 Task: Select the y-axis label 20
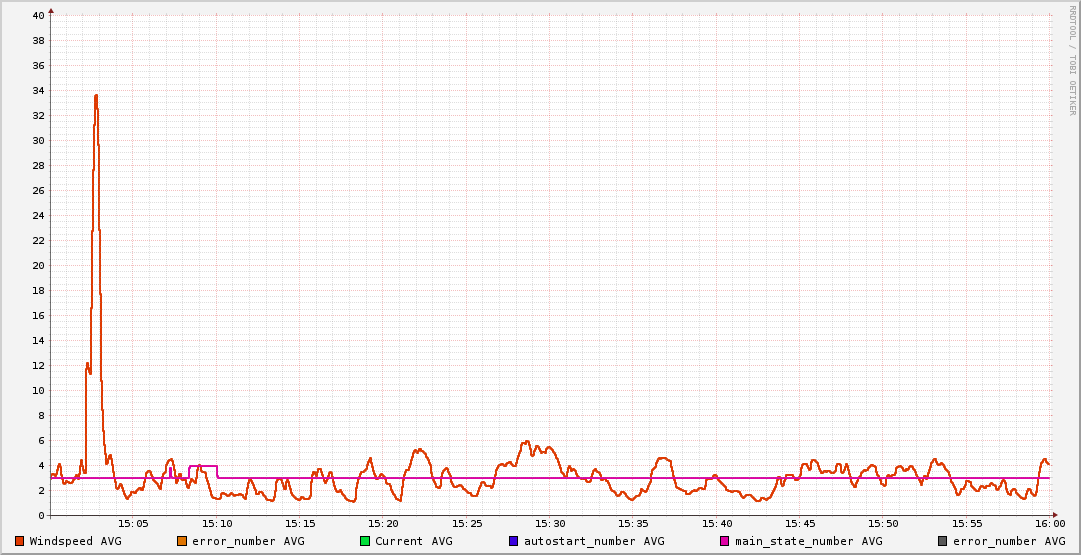(37, 266)
